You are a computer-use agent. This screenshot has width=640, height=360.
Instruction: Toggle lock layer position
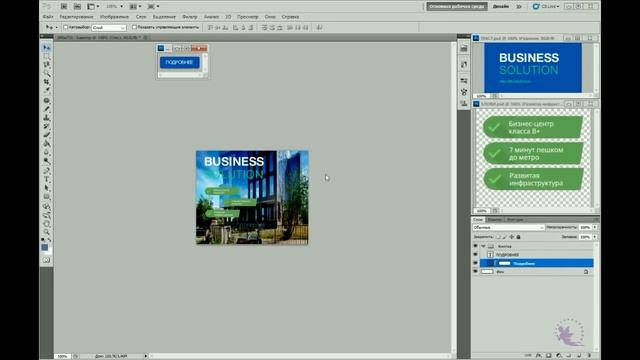pos(512,237)
